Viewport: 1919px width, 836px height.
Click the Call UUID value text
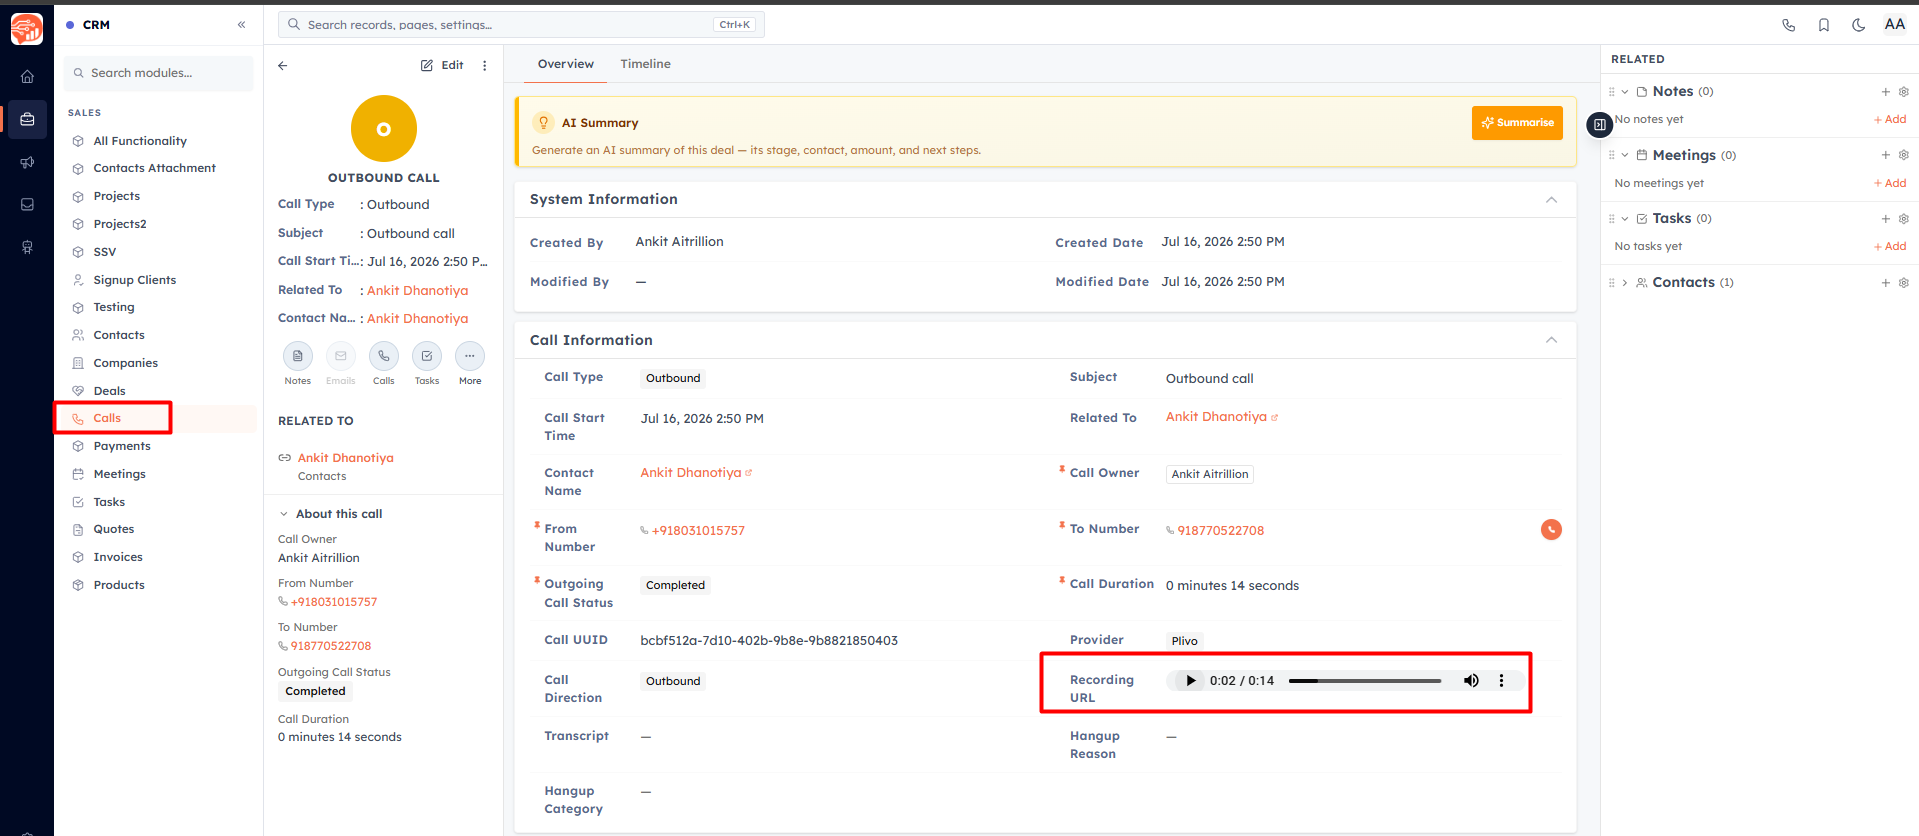(769, 641)
